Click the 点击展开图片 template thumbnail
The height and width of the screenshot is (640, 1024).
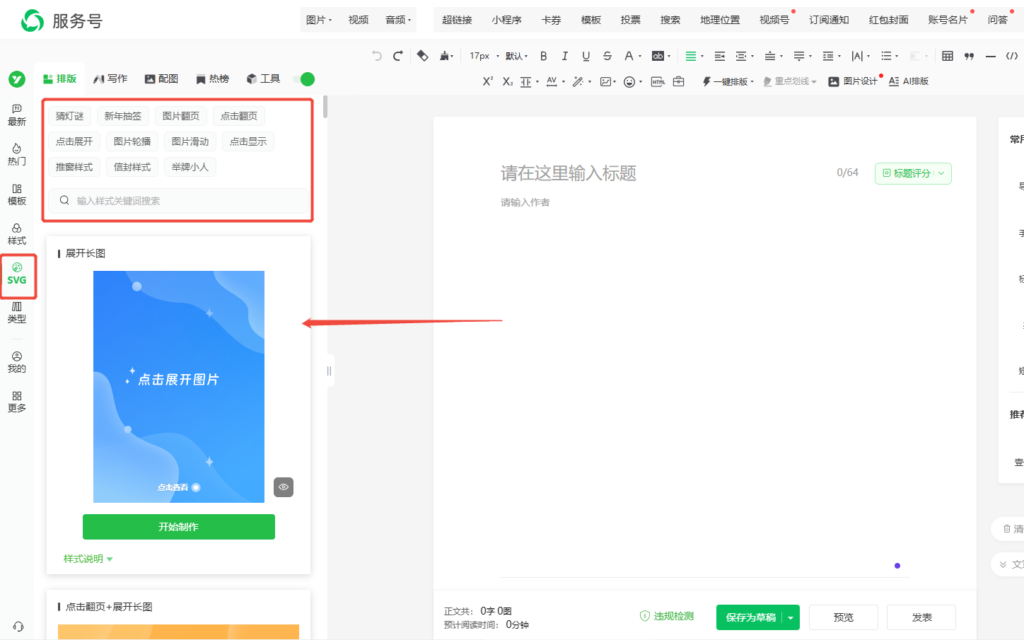(178, 387)
